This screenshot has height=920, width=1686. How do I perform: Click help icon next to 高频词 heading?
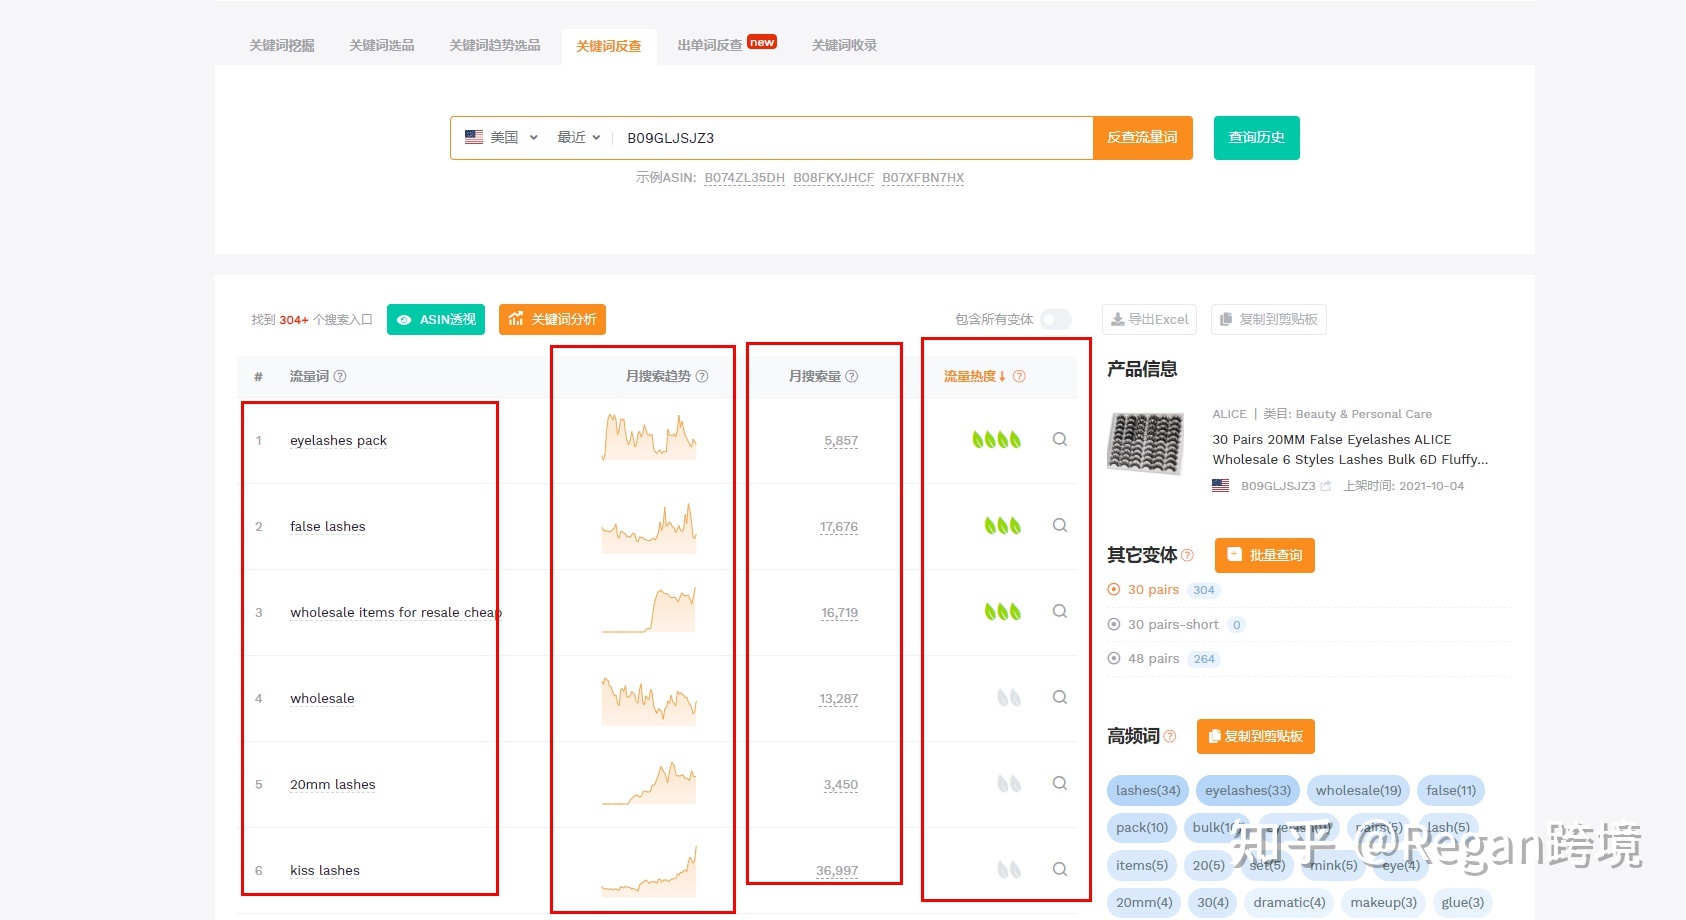tap(1170, 736)
